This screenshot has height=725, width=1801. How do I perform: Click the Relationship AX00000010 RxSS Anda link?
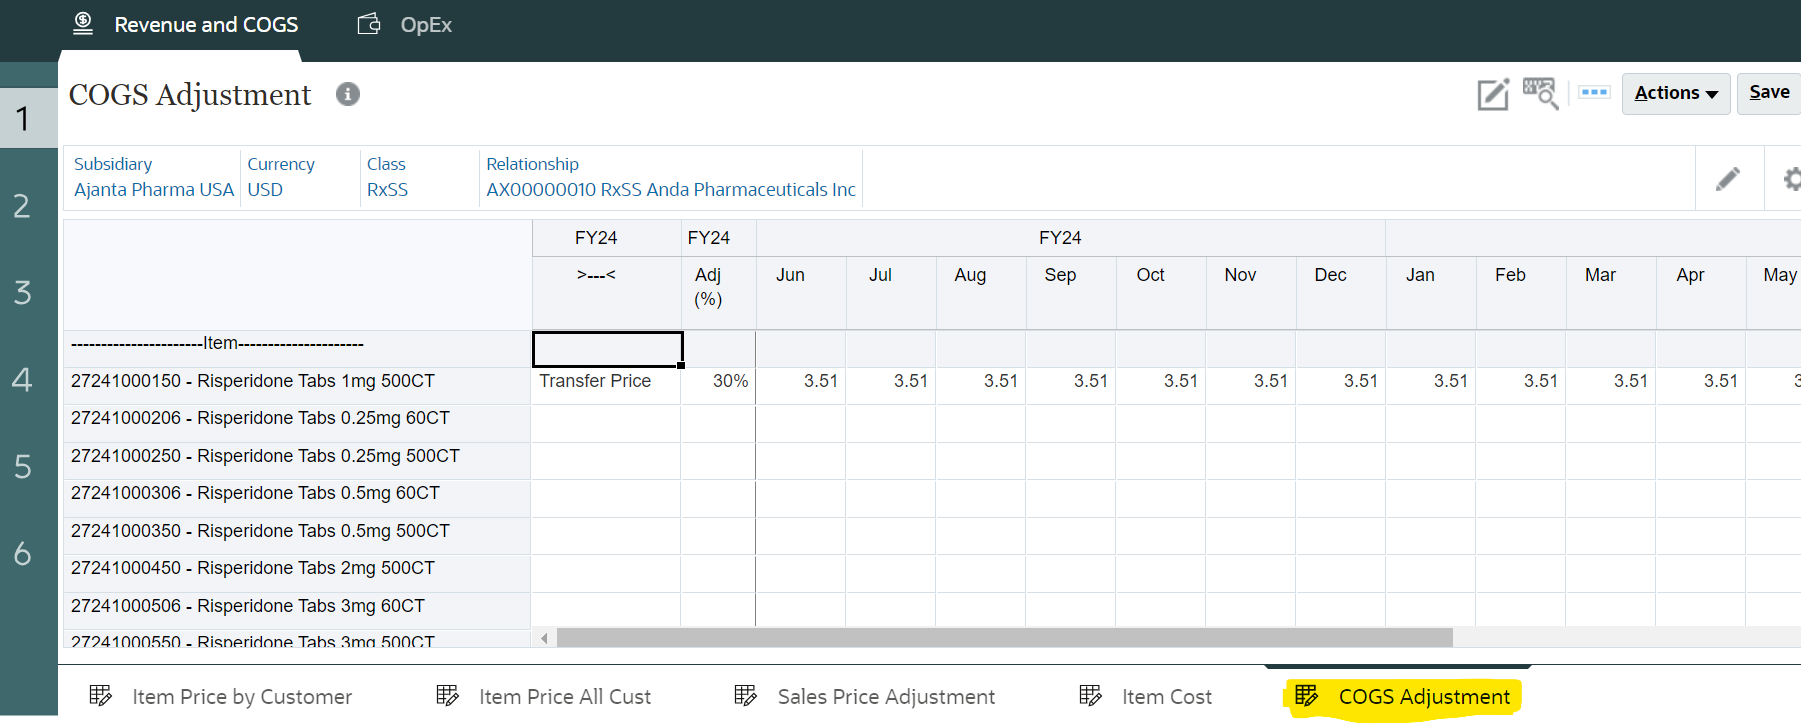670,190
